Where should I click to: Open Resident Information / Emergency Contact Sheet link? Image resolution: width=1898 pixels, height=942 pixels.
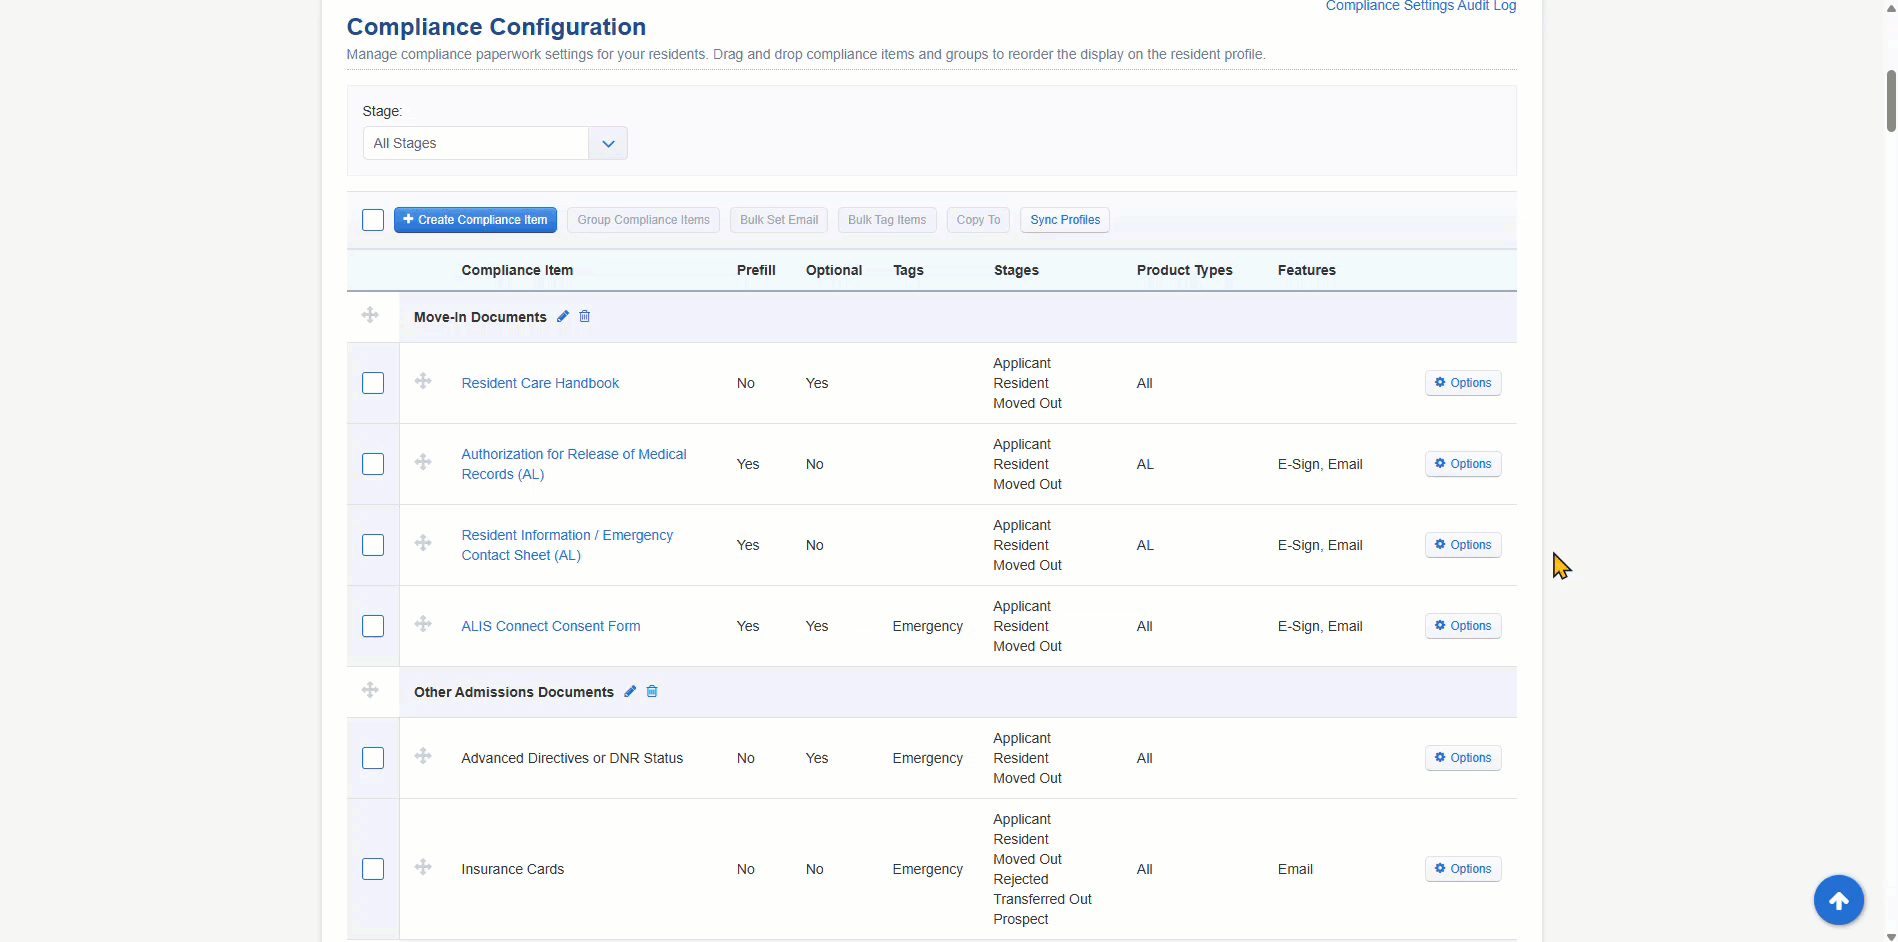(567, 545)
